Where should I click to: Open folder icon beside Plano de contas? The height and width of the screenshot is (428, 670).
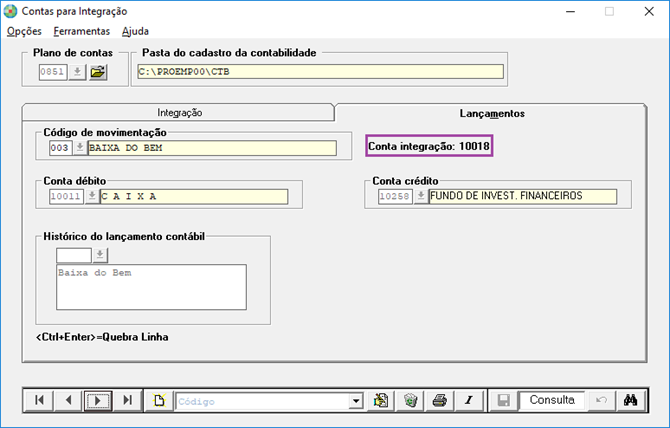pos(98,72)
